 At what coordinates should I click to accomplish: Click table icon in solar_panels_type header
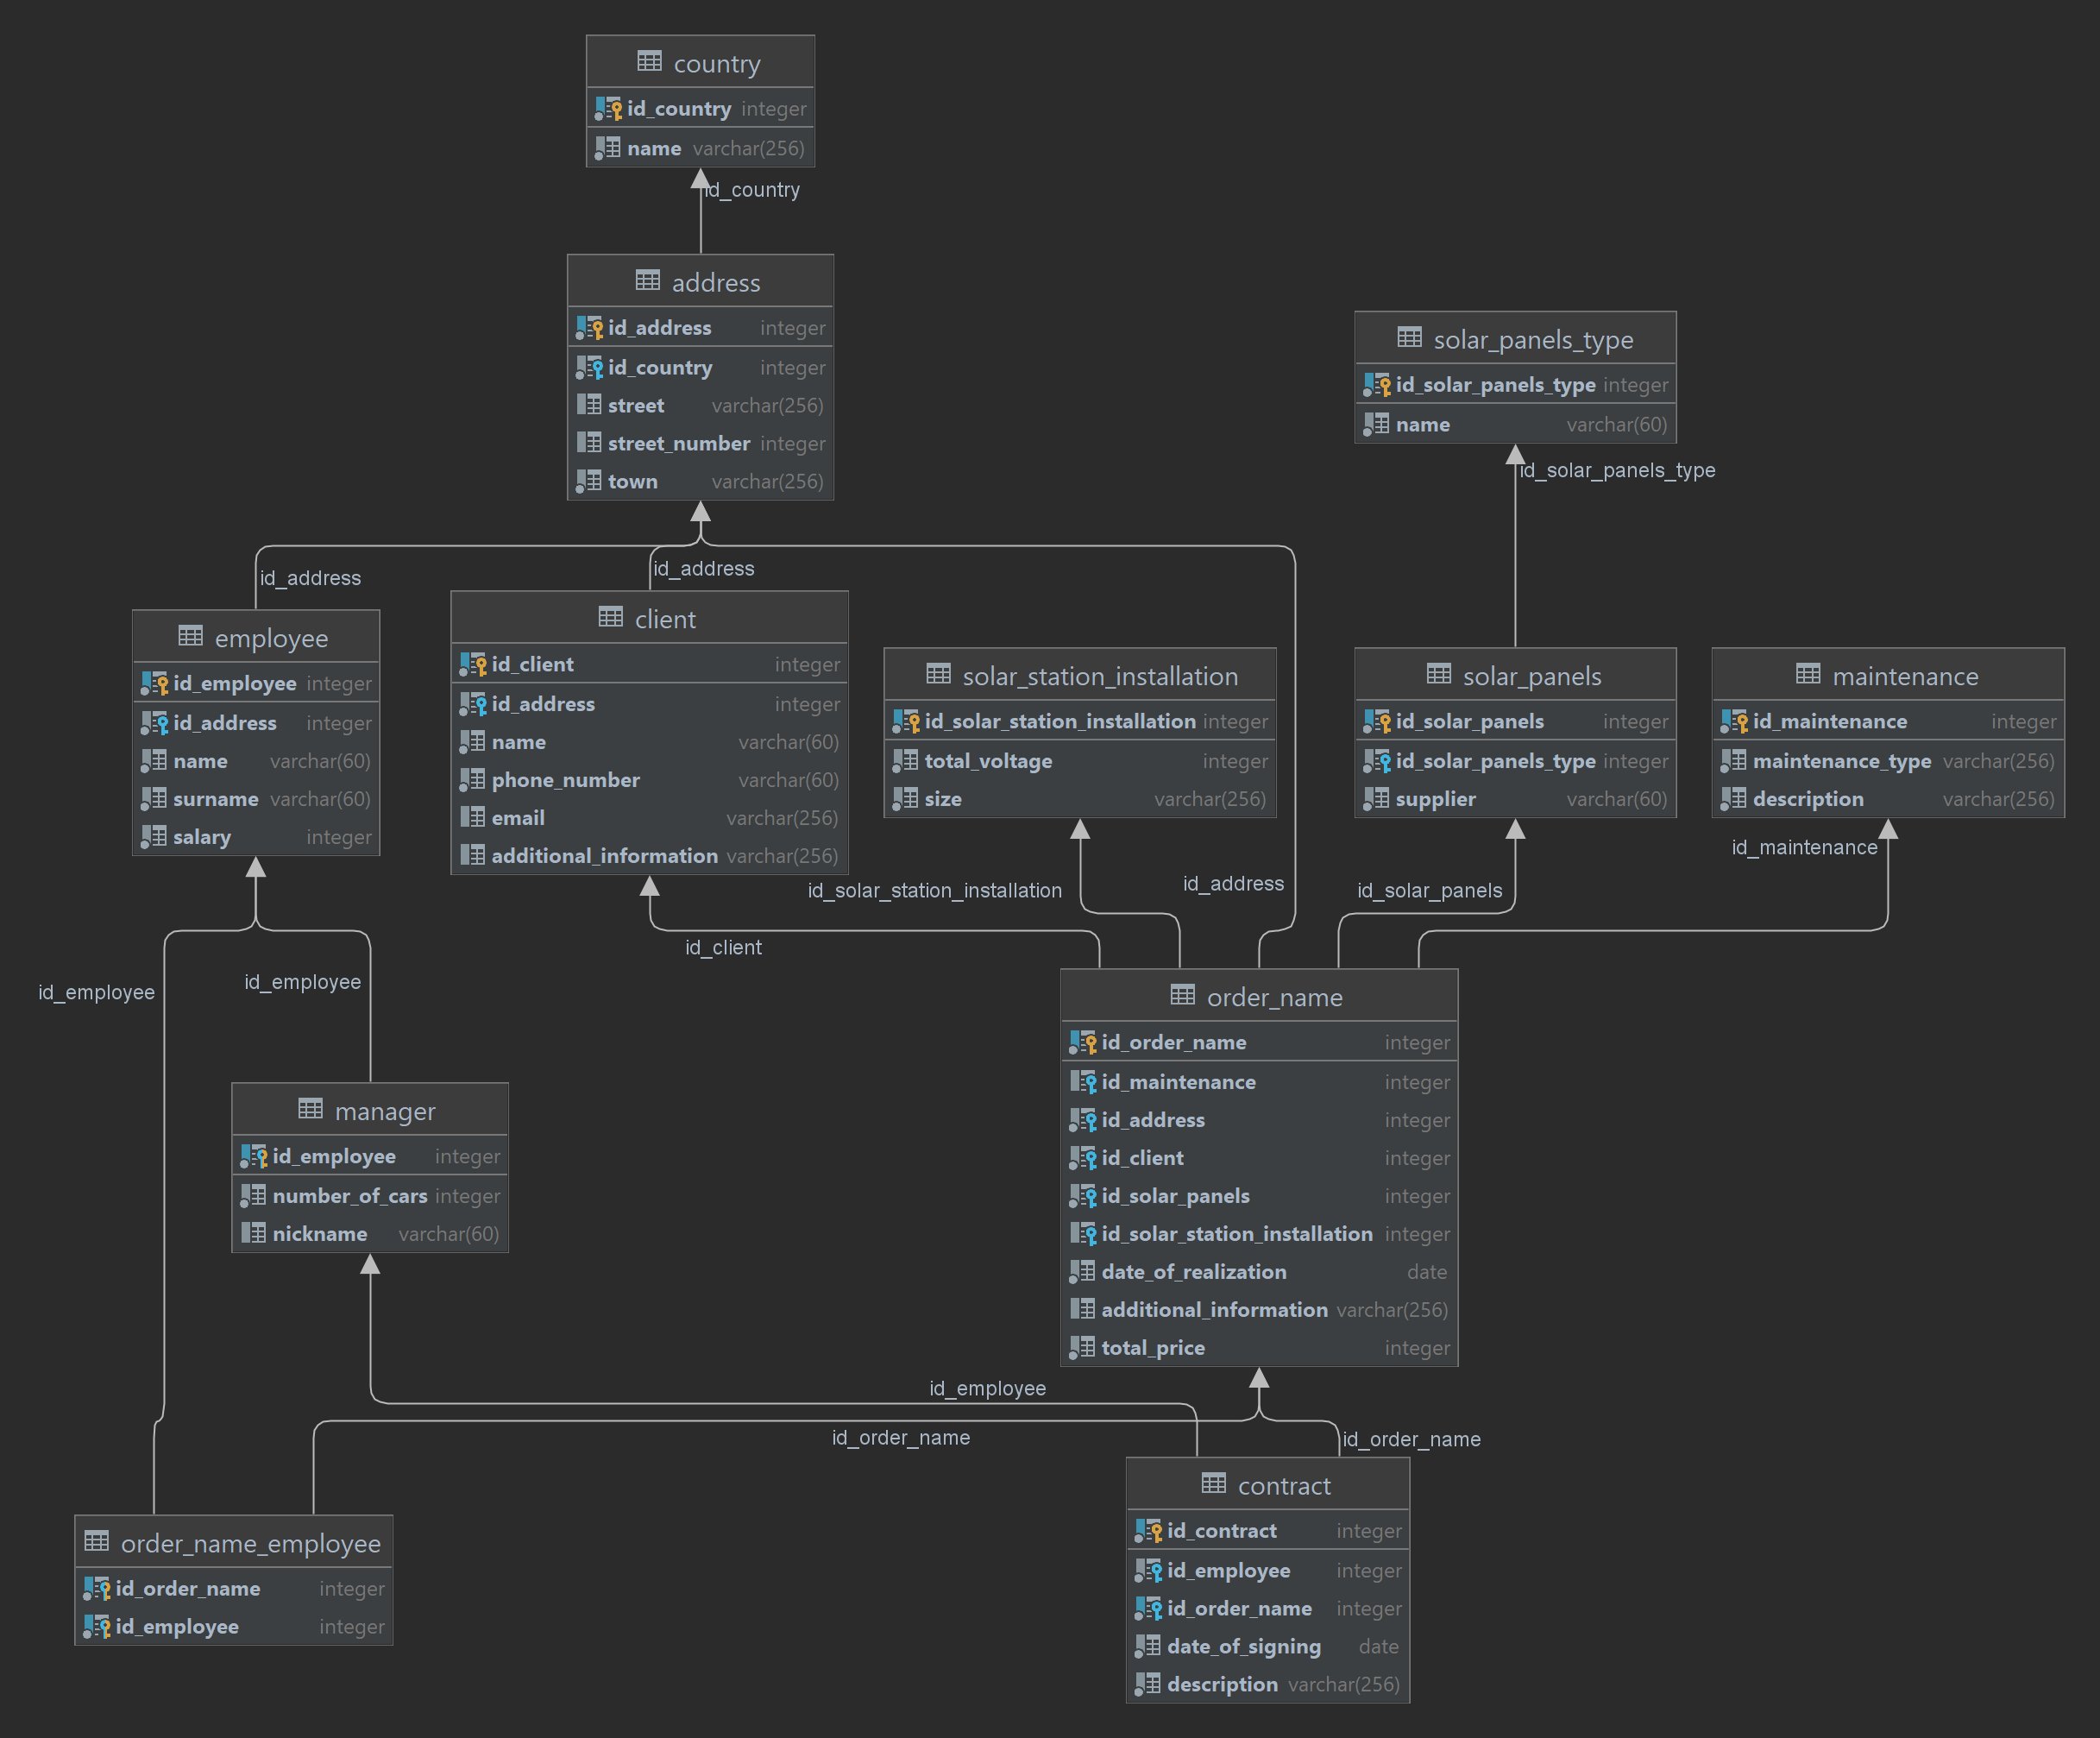1409,338
